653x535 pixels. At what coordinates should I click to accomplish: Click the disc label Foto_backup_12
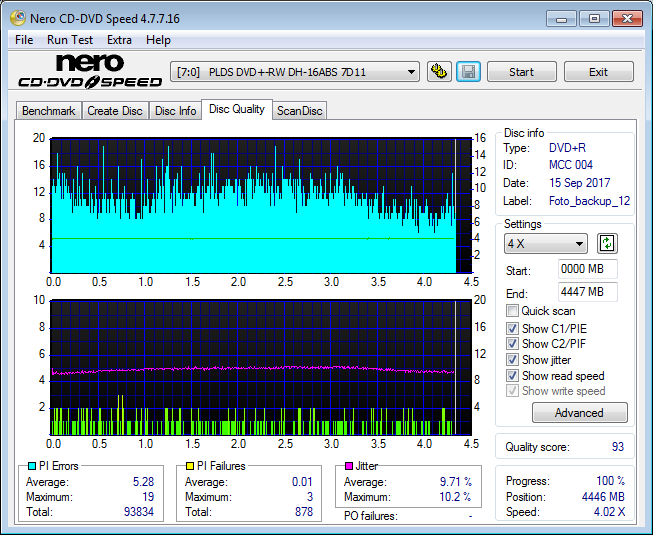[589, 201]
